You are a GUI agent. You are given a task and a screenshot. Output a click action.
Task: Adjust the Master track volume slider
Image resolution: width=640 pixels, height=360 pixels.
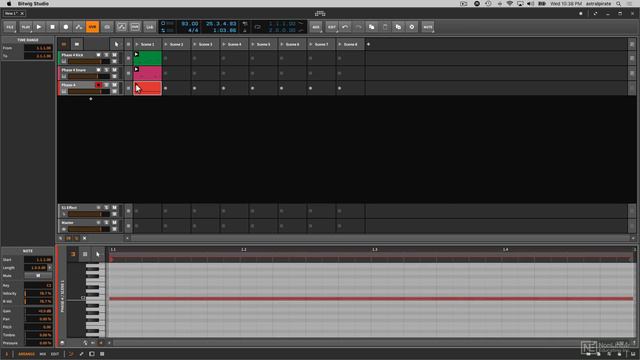point(89,229)
